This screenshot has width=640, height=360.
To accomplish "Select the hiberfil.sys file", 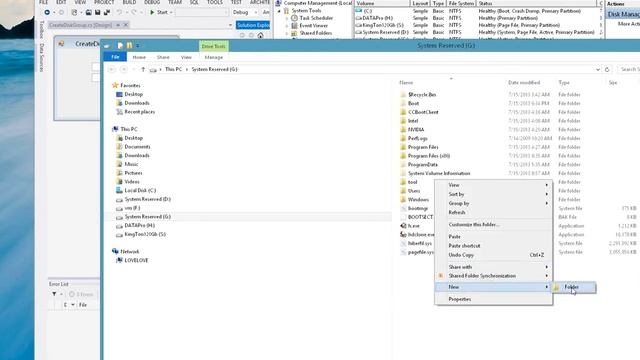I will [x=420, y=243].
